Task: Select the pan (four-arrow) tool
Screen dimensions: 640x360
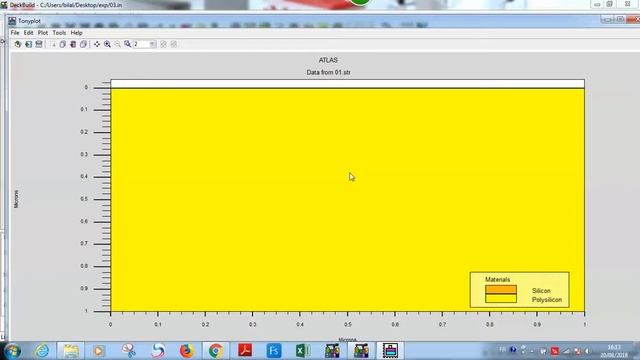Action: click(x=97, y=44)
